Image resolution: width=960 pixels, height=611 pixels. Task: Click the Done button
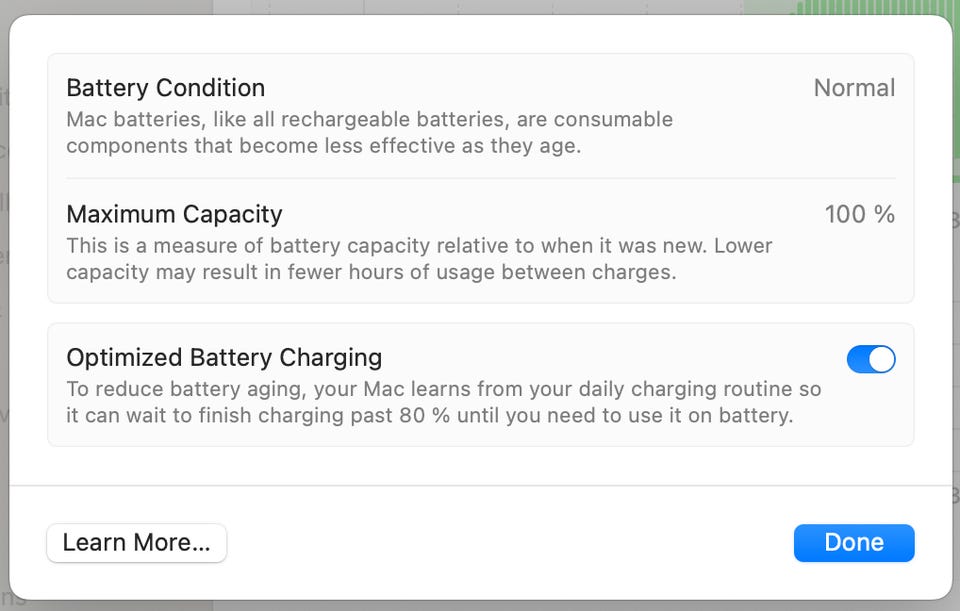tap(853, 543)
